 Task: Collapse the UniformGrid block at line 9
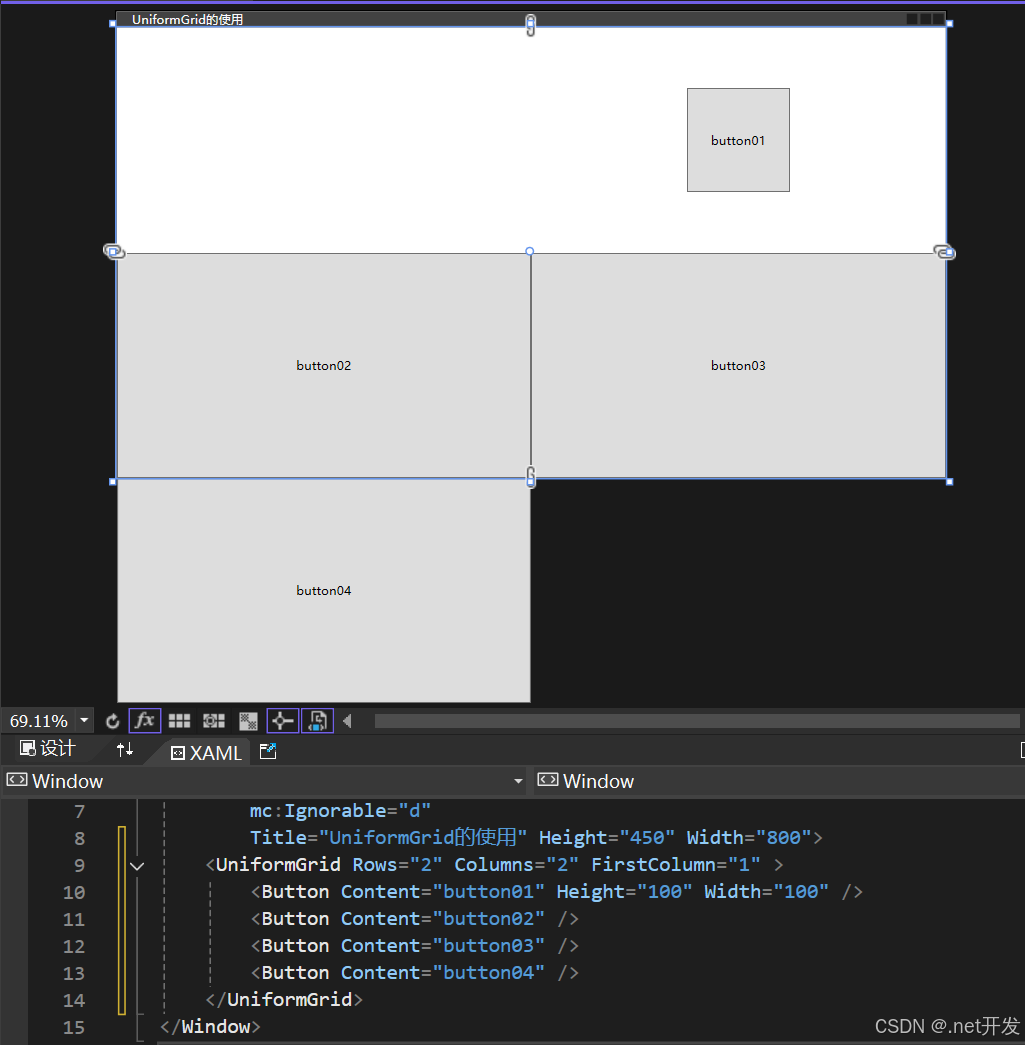point(137,866)
